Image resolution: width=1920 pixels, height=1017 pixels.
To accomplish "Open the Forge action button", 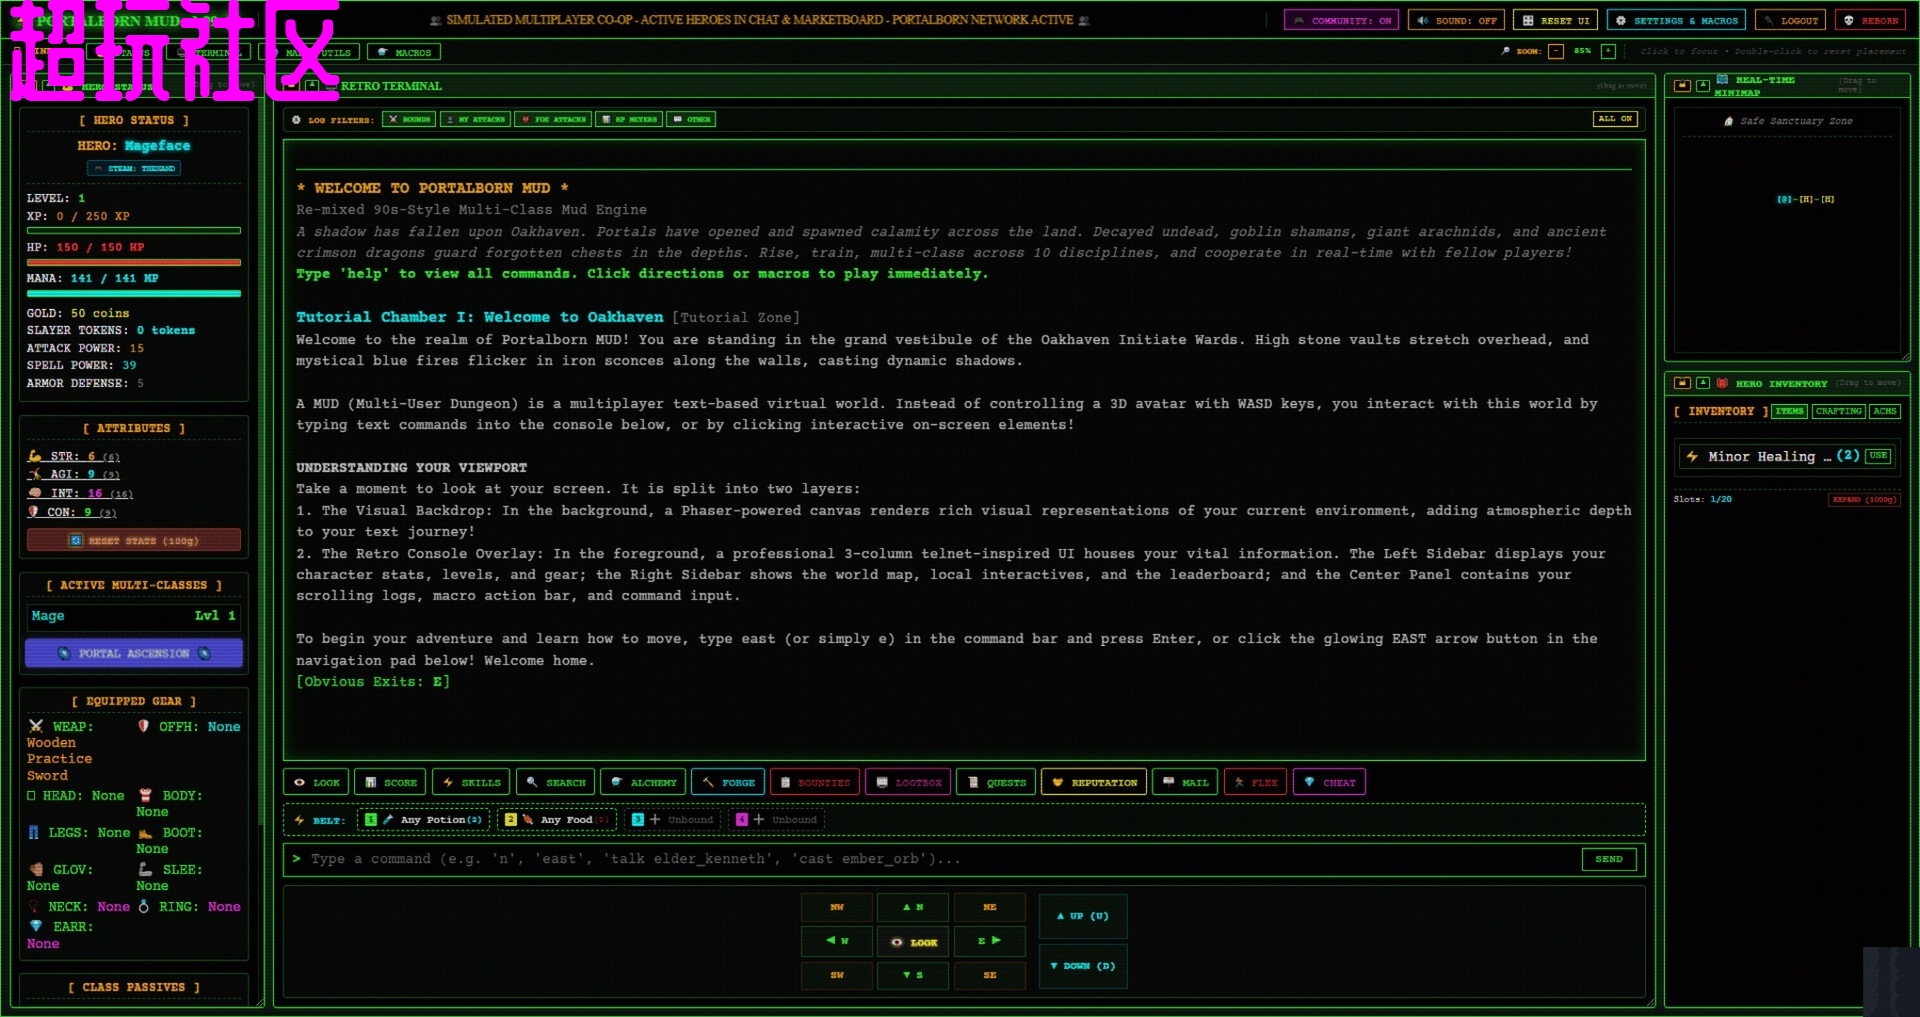I will tap(728, 782).
